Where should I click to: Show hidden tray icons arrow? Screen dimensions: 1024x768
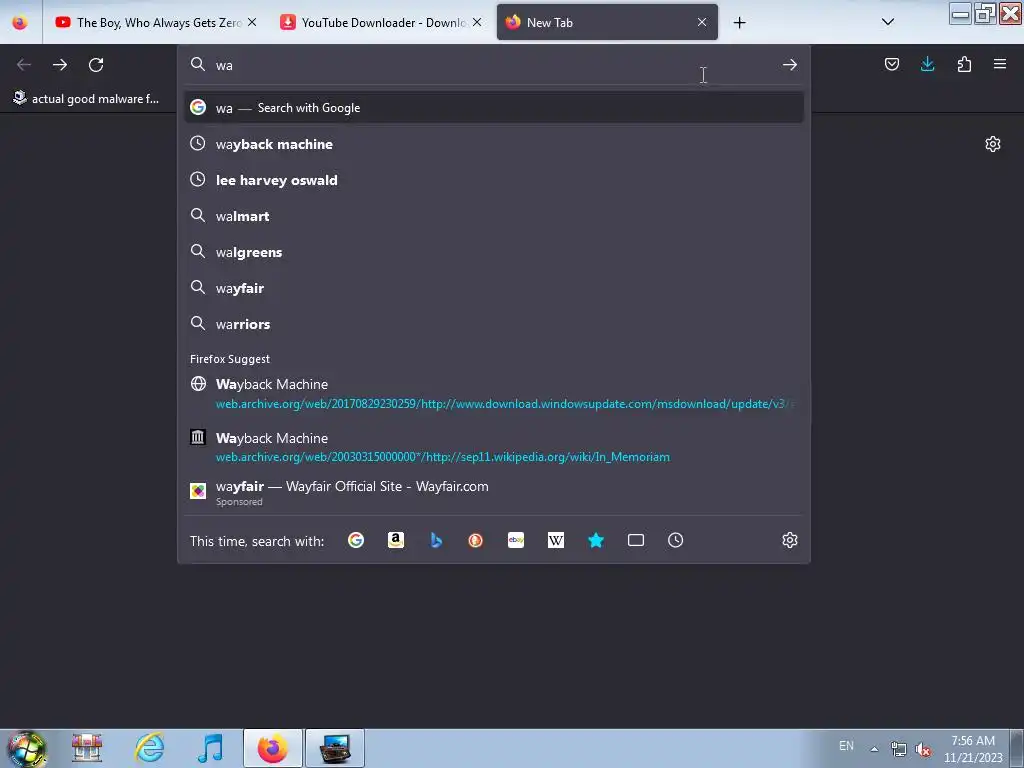coord(874,749)
